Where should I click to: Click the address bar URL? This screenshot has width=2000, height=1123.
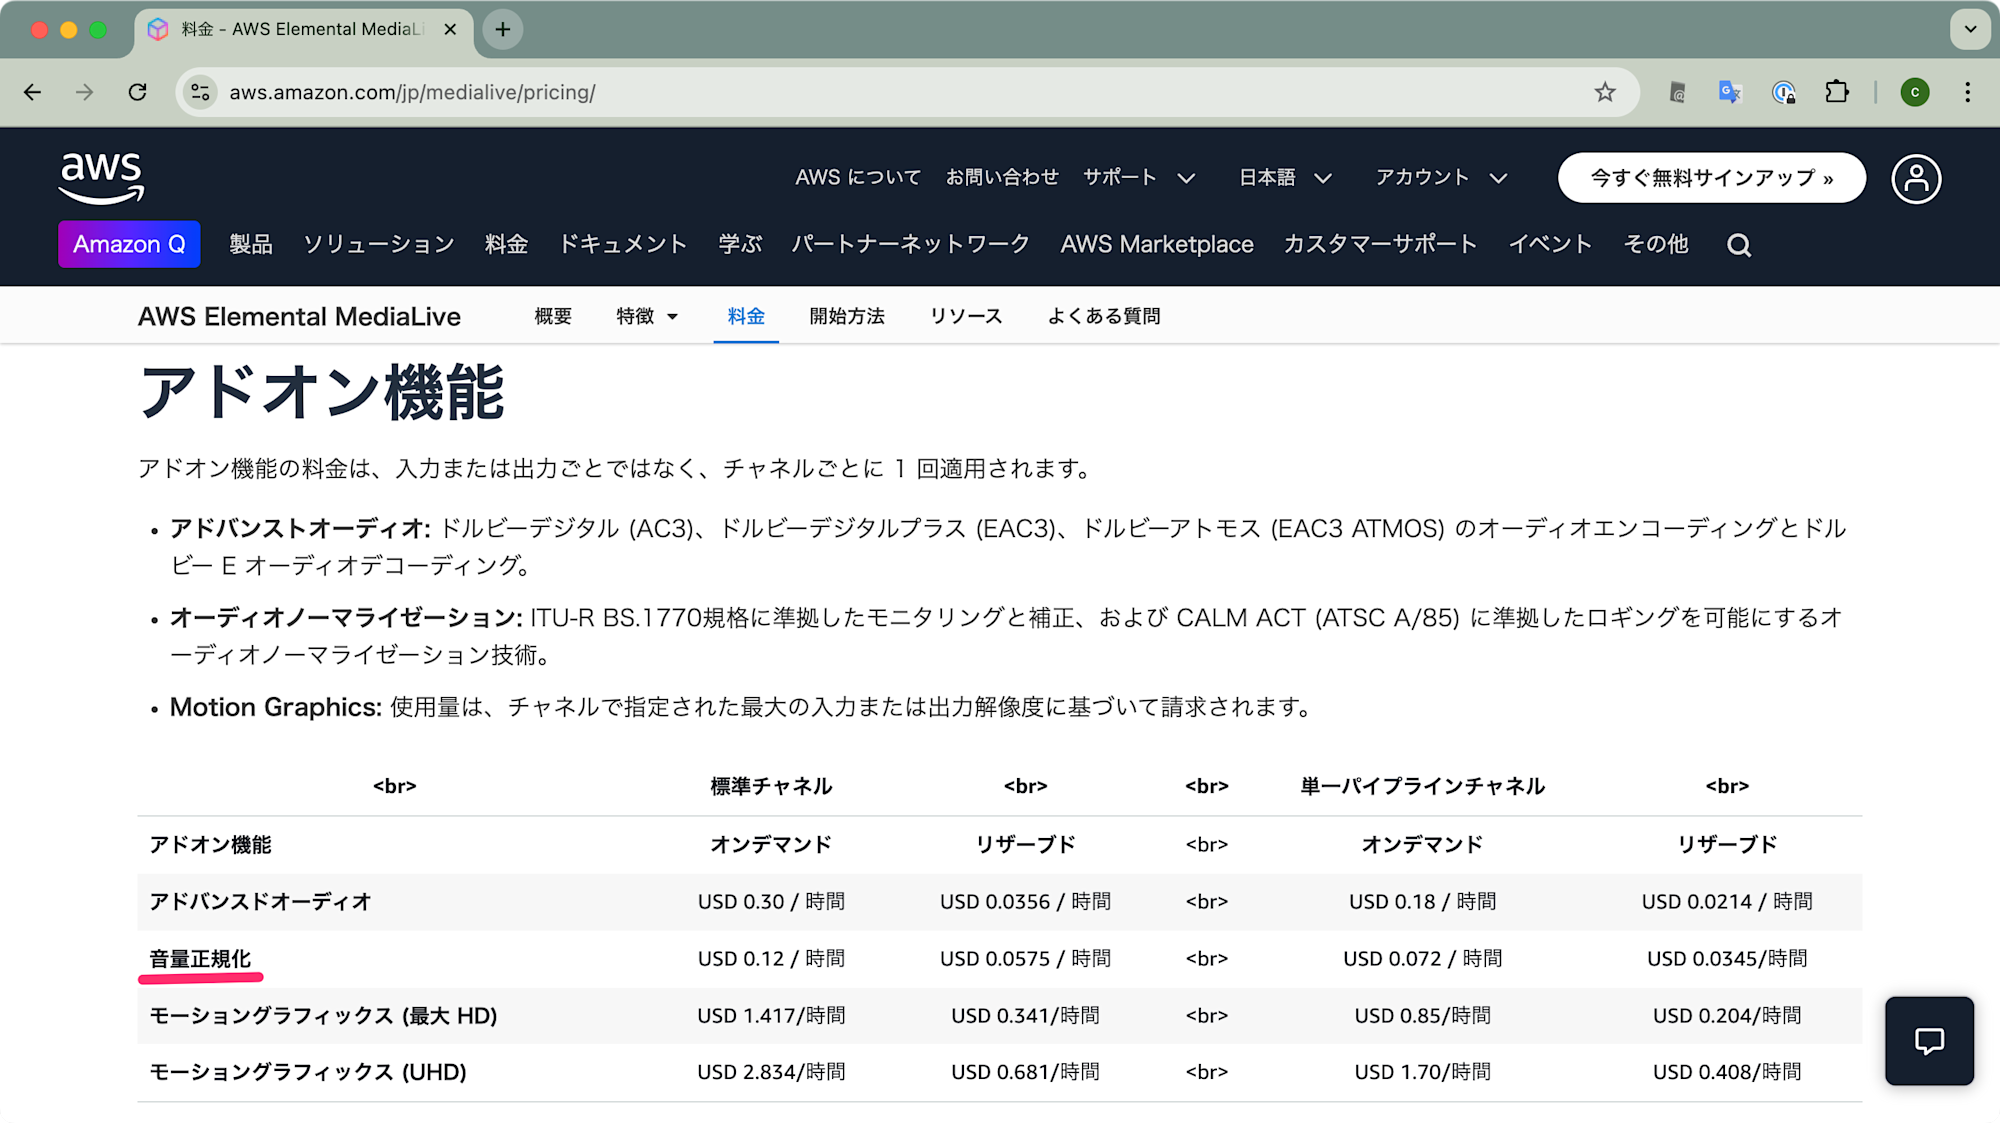click(x=412, y=92)
